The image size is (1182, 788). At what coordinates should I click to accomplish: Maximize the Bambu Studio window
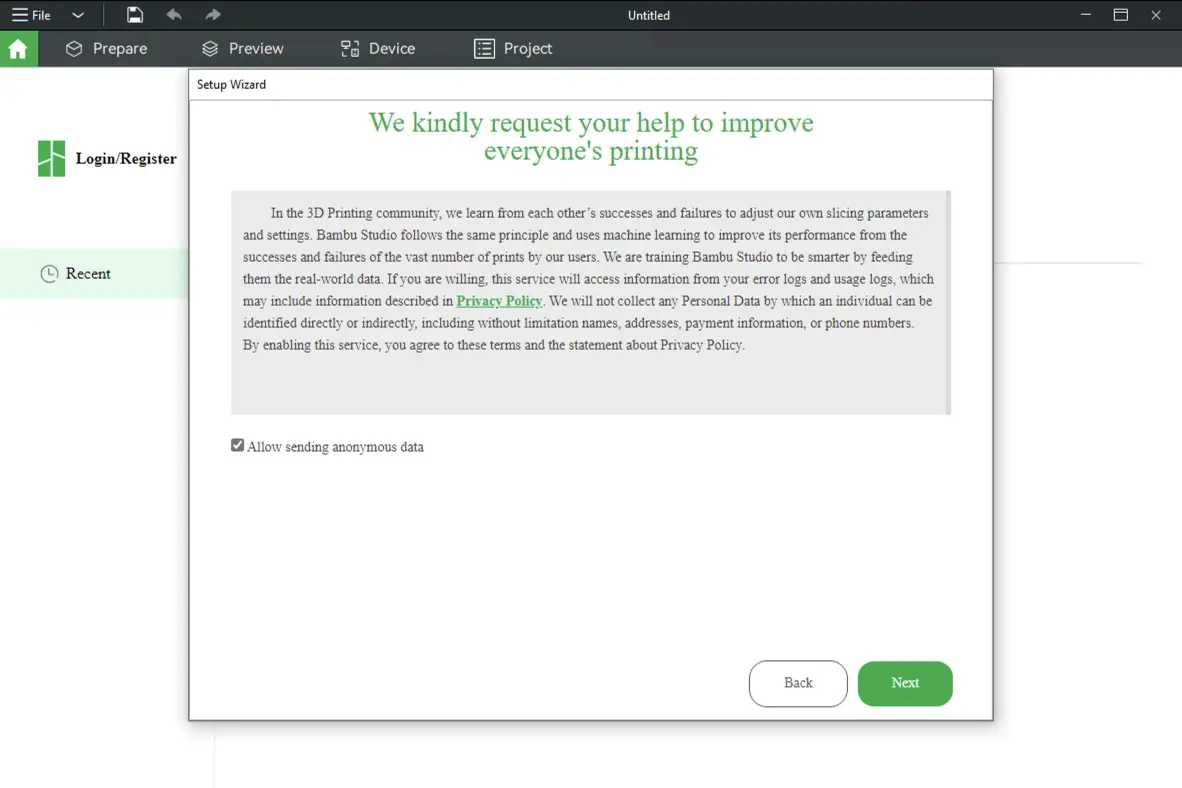click(x=1121, y=14)
